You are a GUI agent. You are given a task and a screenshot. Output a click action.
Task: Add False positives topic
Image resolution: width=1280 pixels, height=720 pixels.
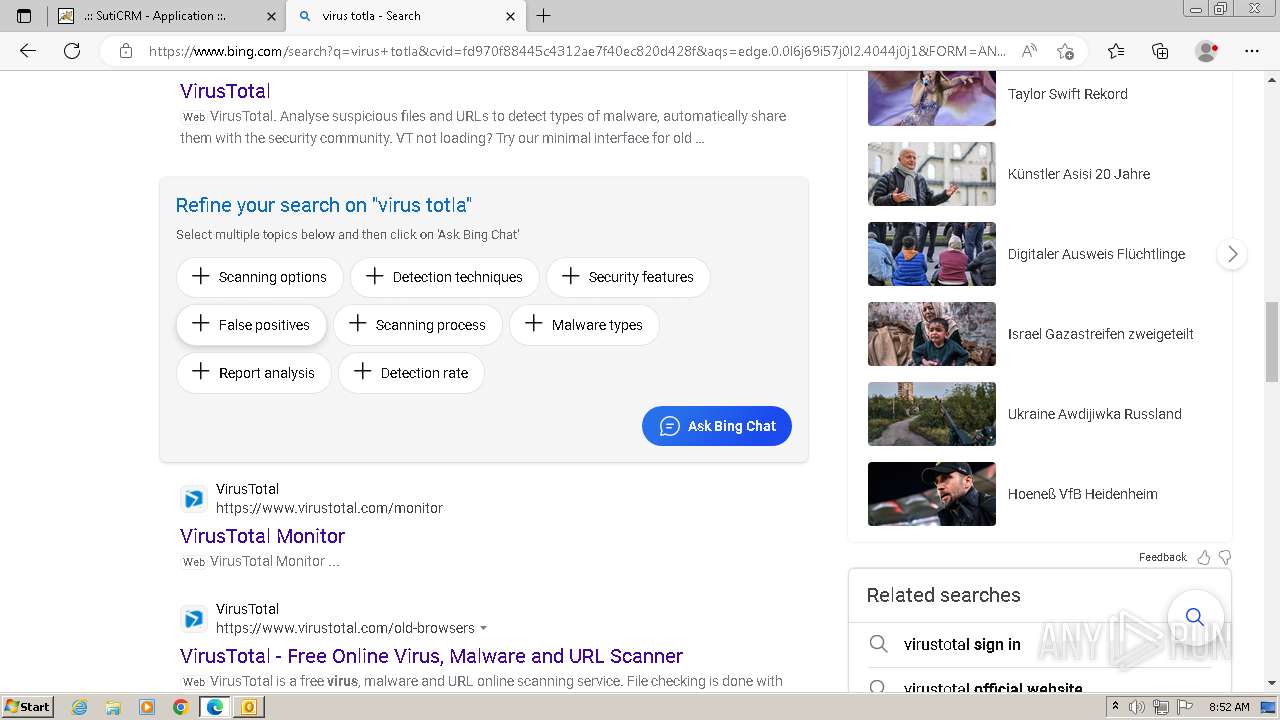(x=252, y=325)
